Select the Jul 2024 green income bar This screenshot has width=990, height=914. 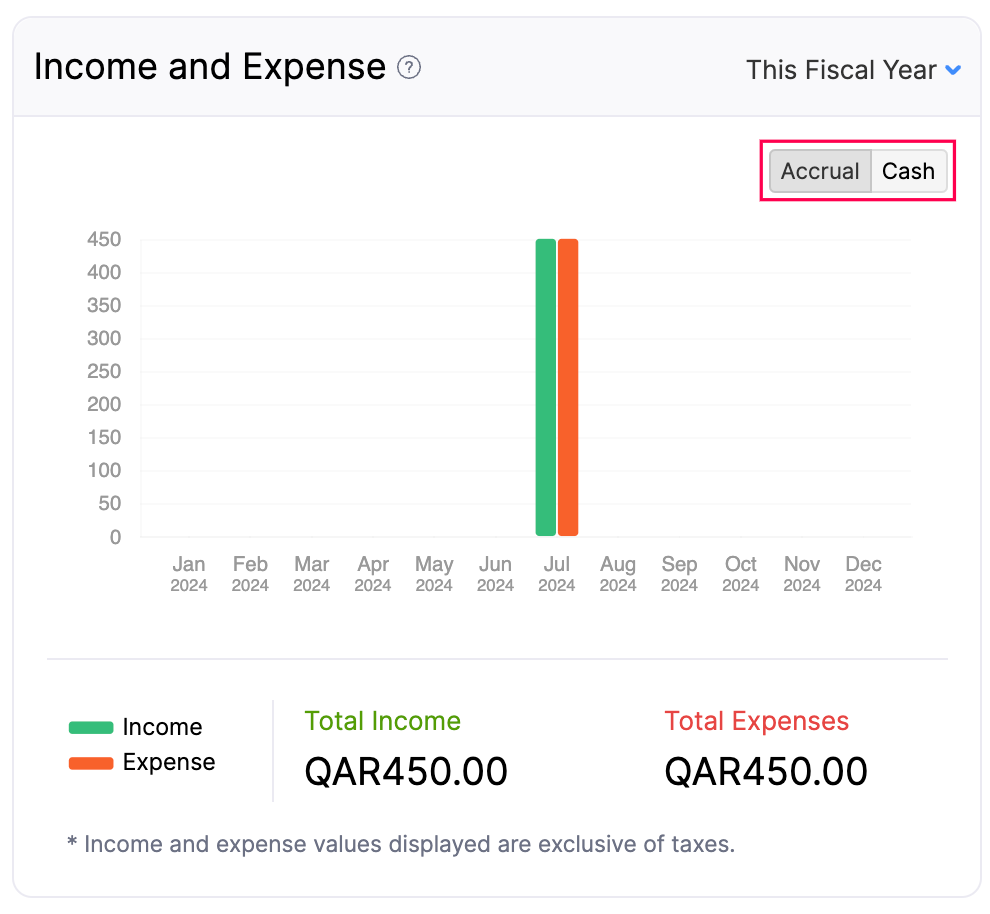coord(544,385)
